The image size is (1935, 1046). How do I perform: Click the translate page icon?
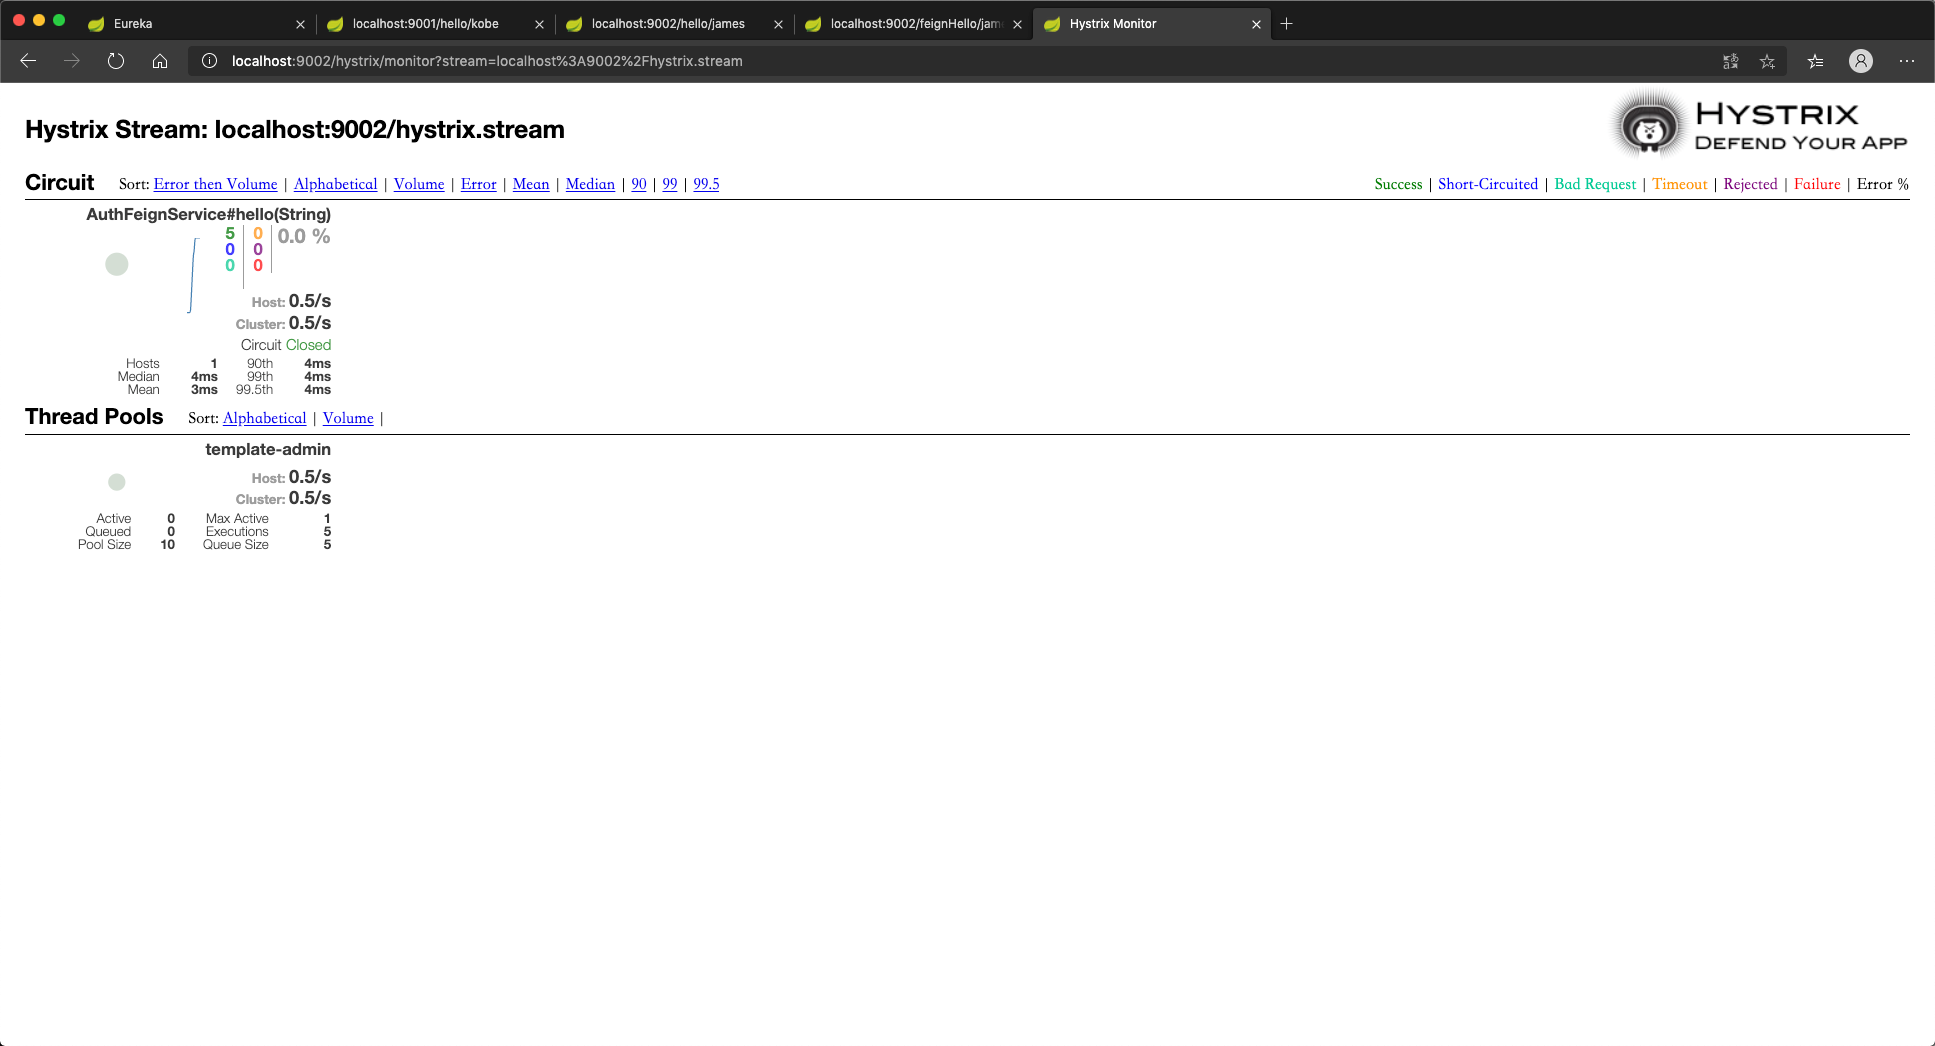[1730, 61]
